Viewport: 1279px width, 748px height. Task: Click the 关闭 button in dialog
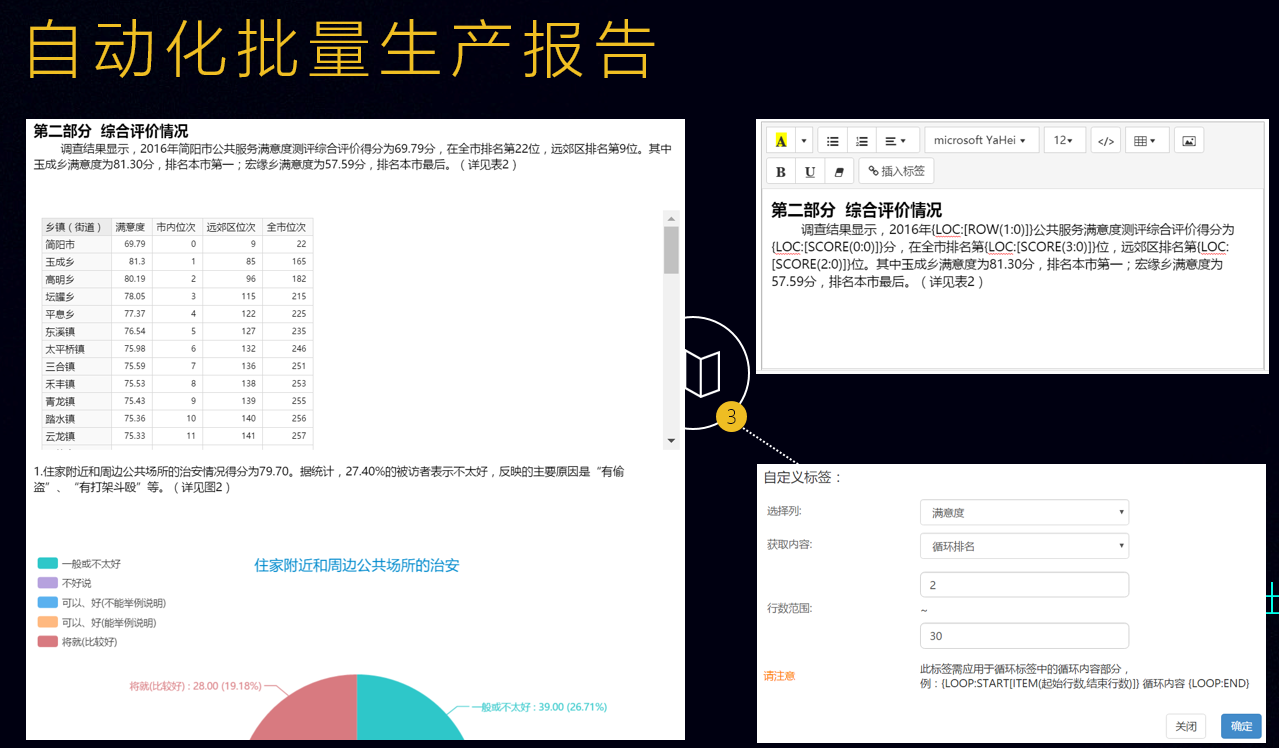(x=1186, y=726)
